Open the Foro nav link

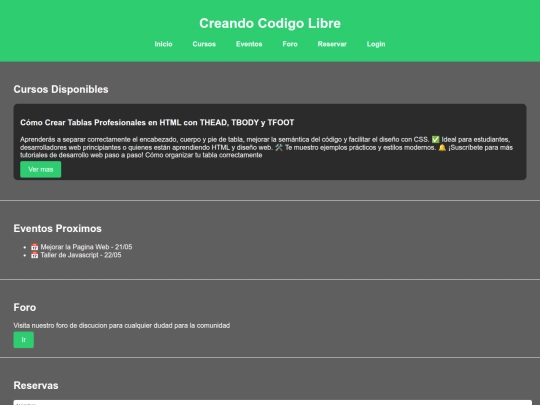click(x=290, y=44)
